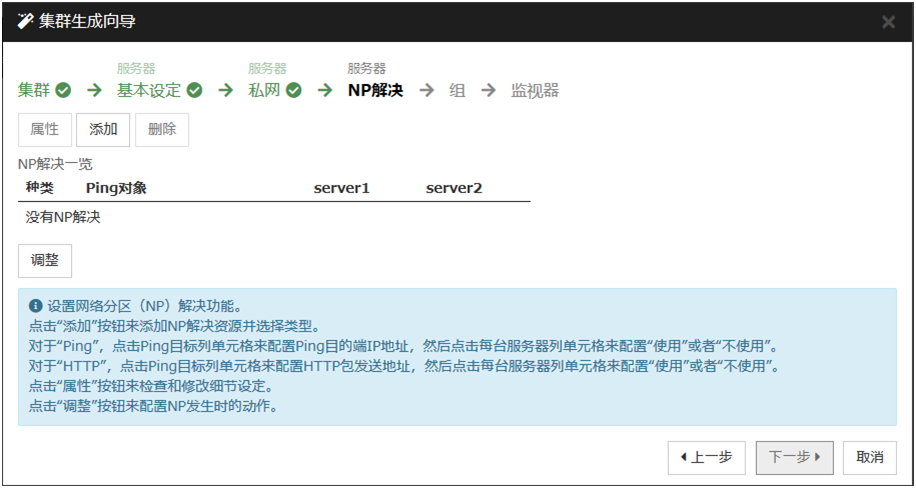Select the 监视器 wizard step
The width and height of the screenshot is (916, 488).
(535, 91)
